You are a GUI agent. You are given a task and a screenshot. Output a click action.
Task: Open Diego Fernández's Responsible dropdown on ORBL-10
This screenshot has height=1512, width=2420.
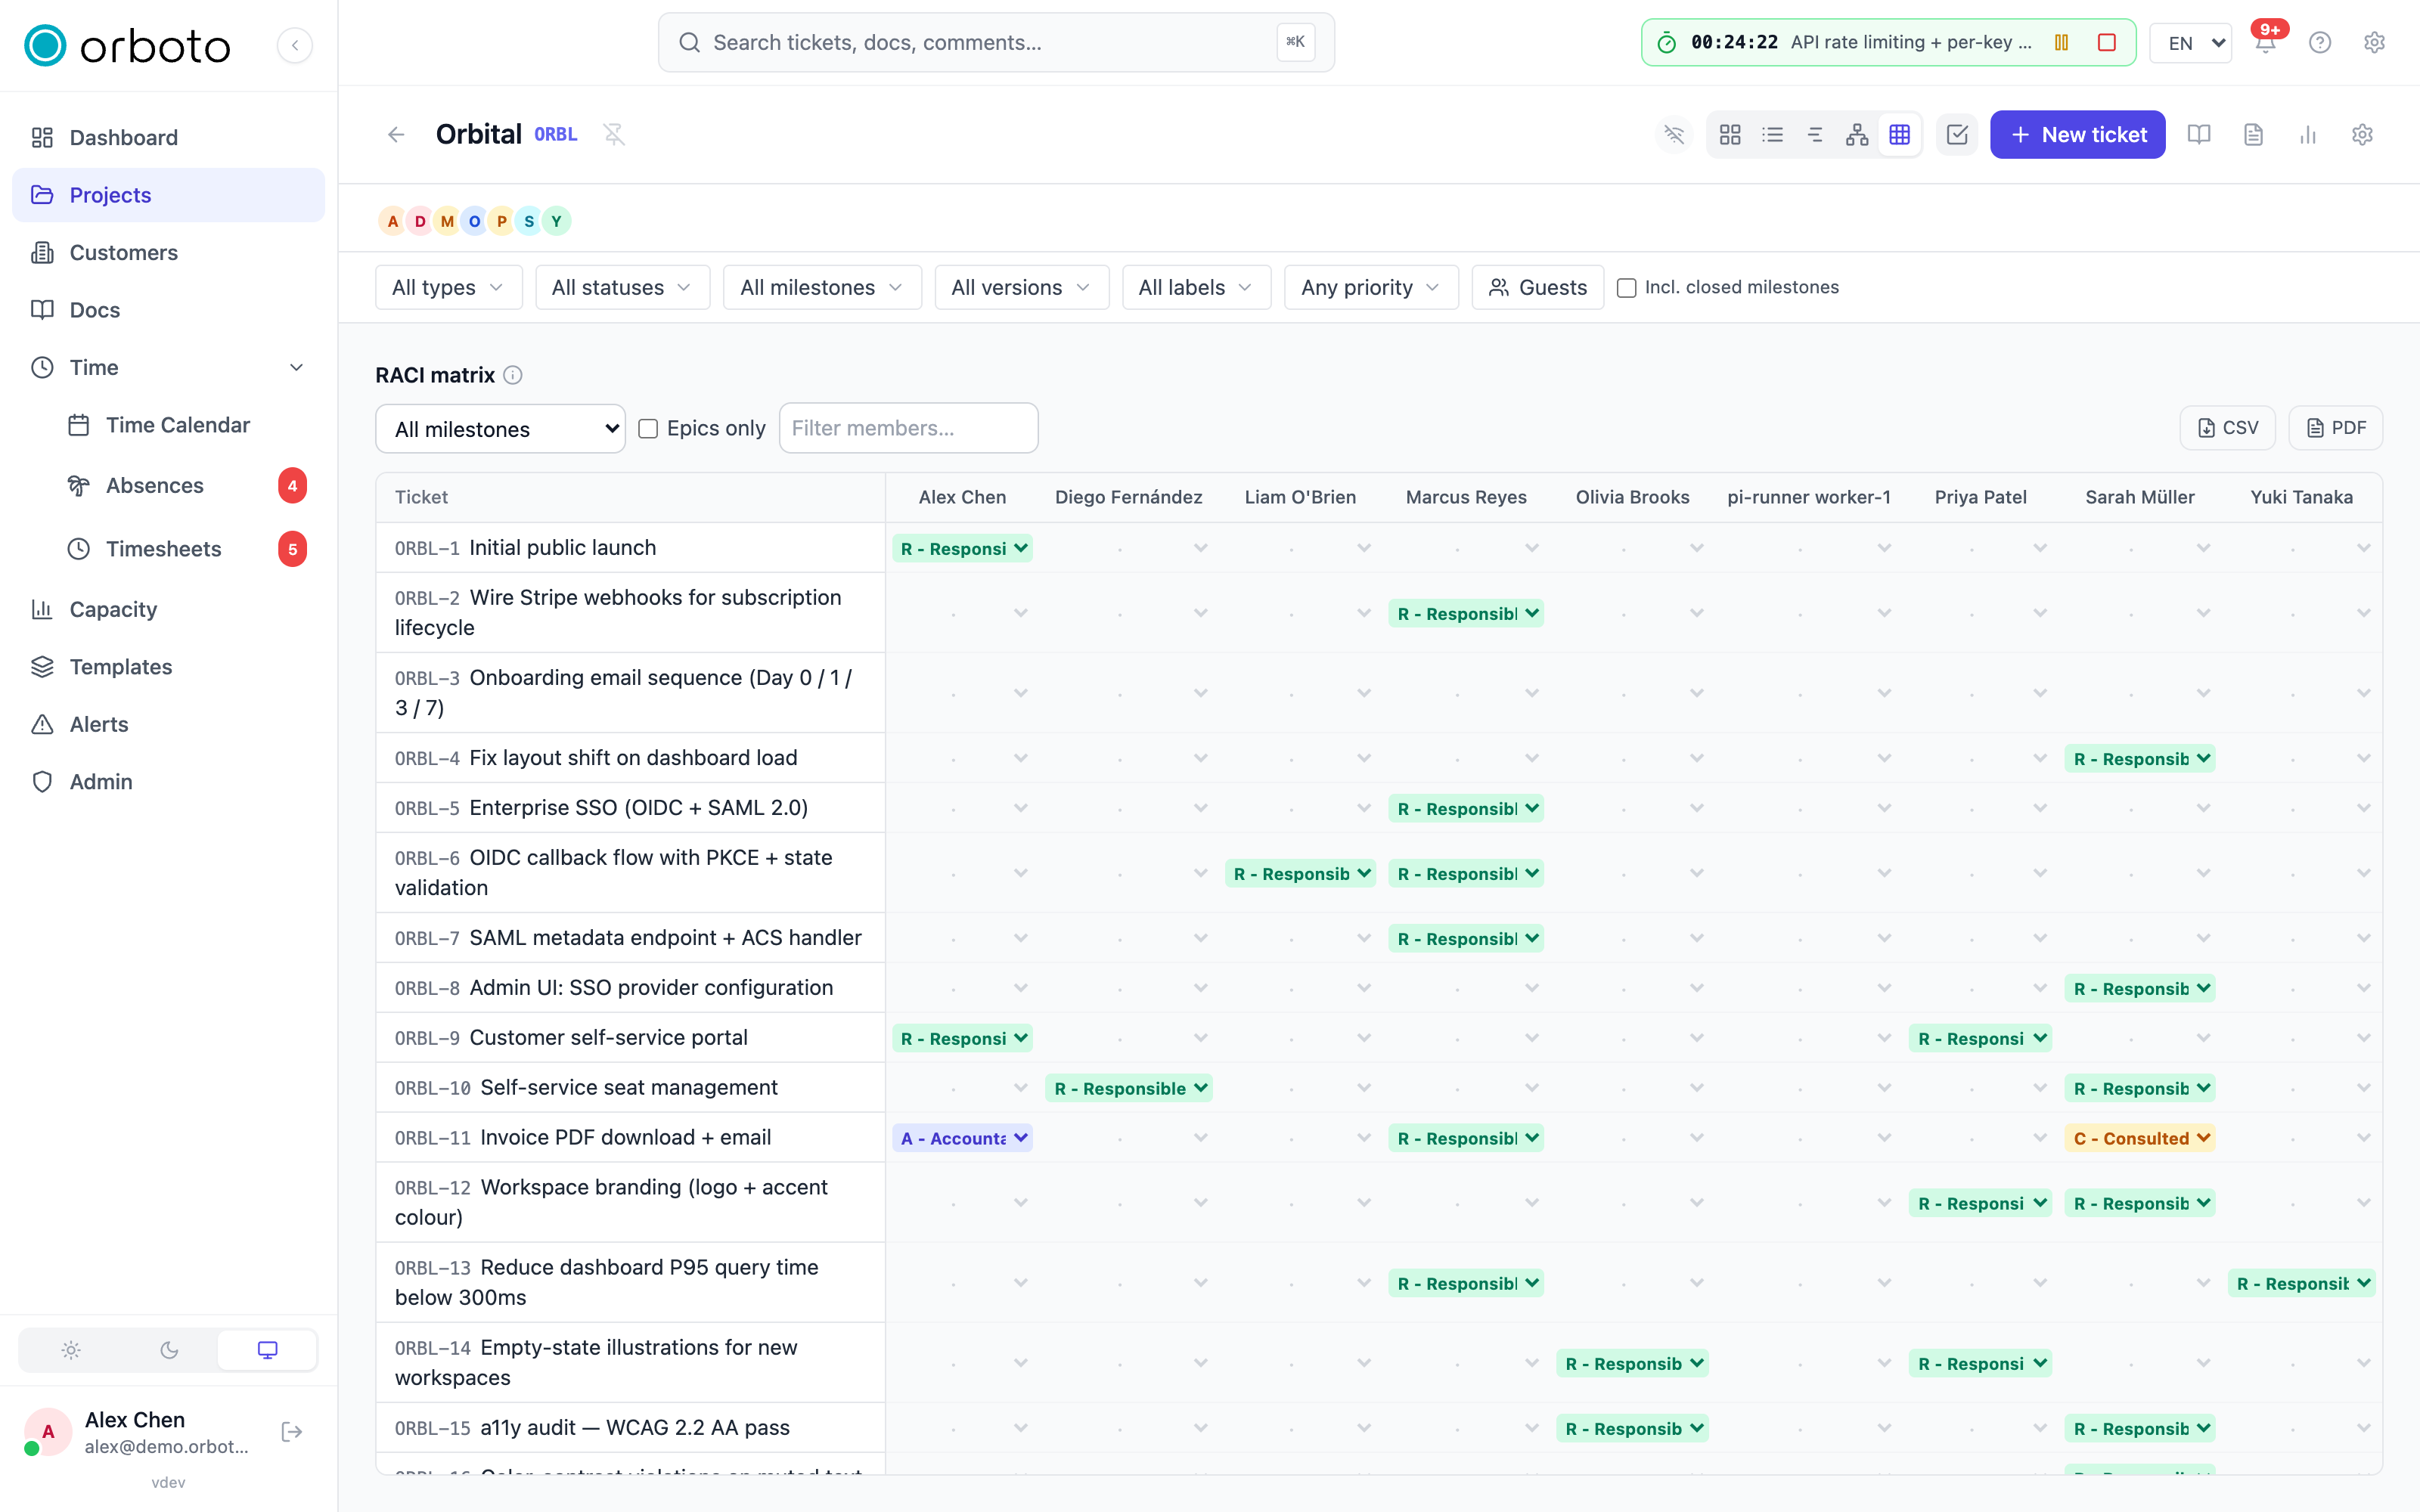pos(1129,1088)
